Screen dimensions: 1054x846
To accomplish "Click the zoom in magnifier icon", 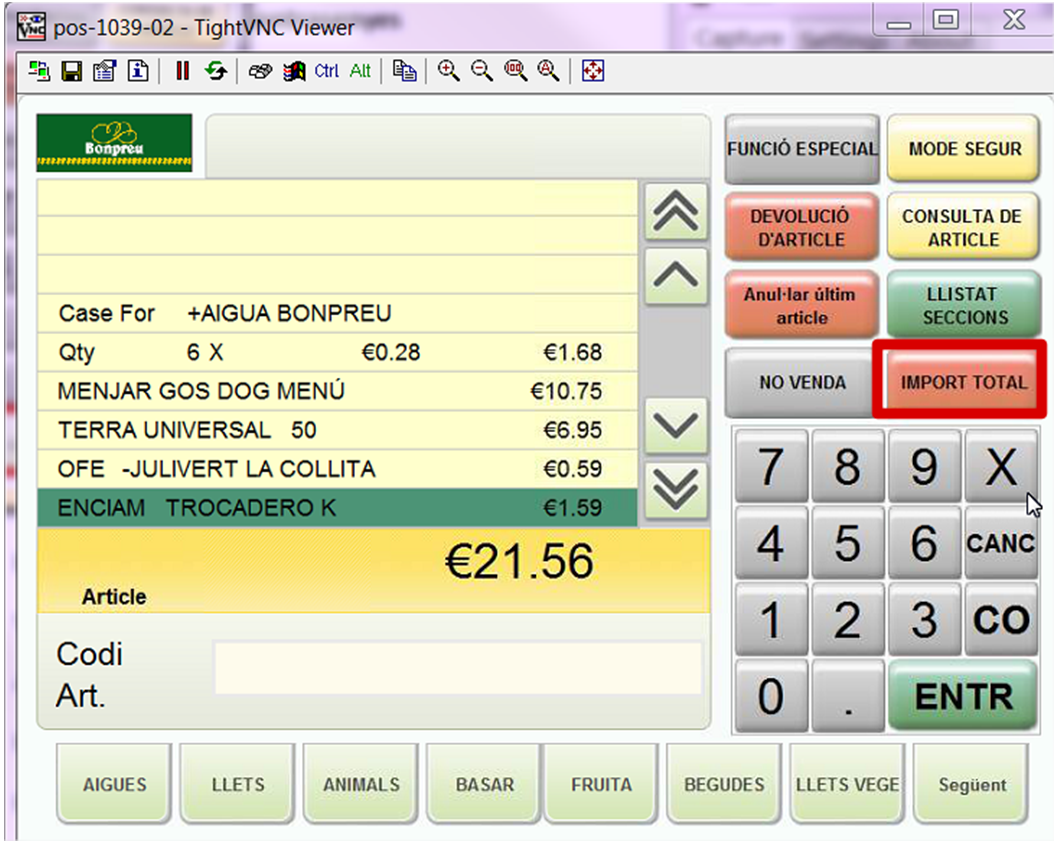I will [449, 72].
